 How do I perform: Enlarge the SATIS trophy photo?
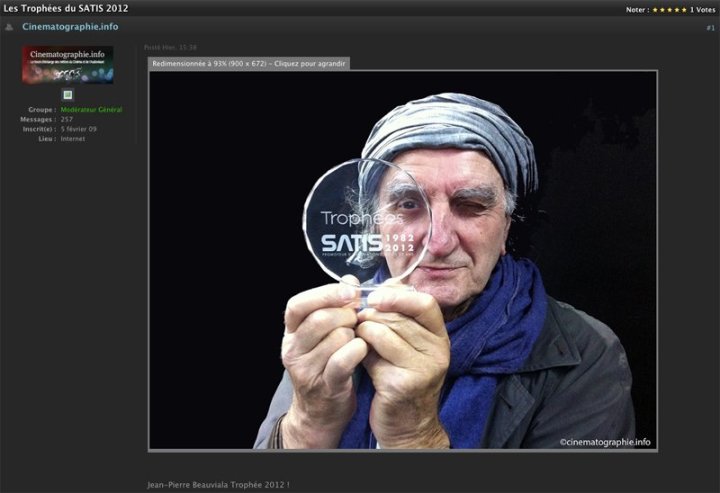click(403, 260)
